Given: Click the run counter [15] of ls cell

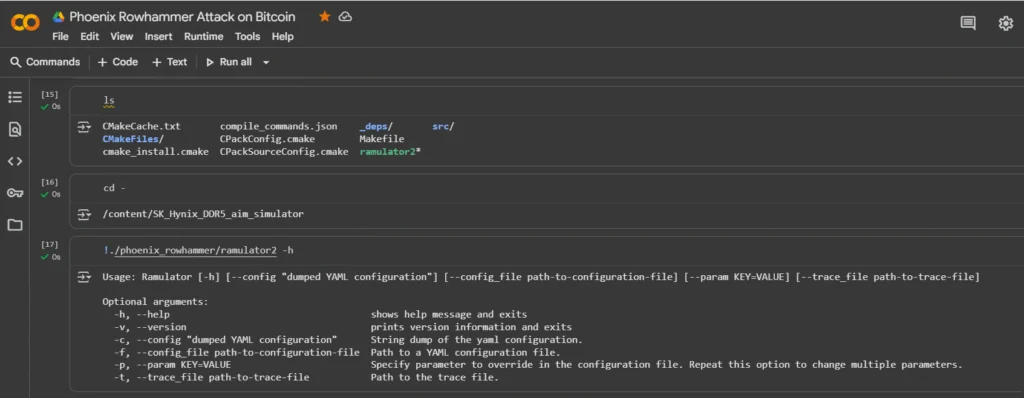Looking at the screenshot, I should (x=50, y=94).
